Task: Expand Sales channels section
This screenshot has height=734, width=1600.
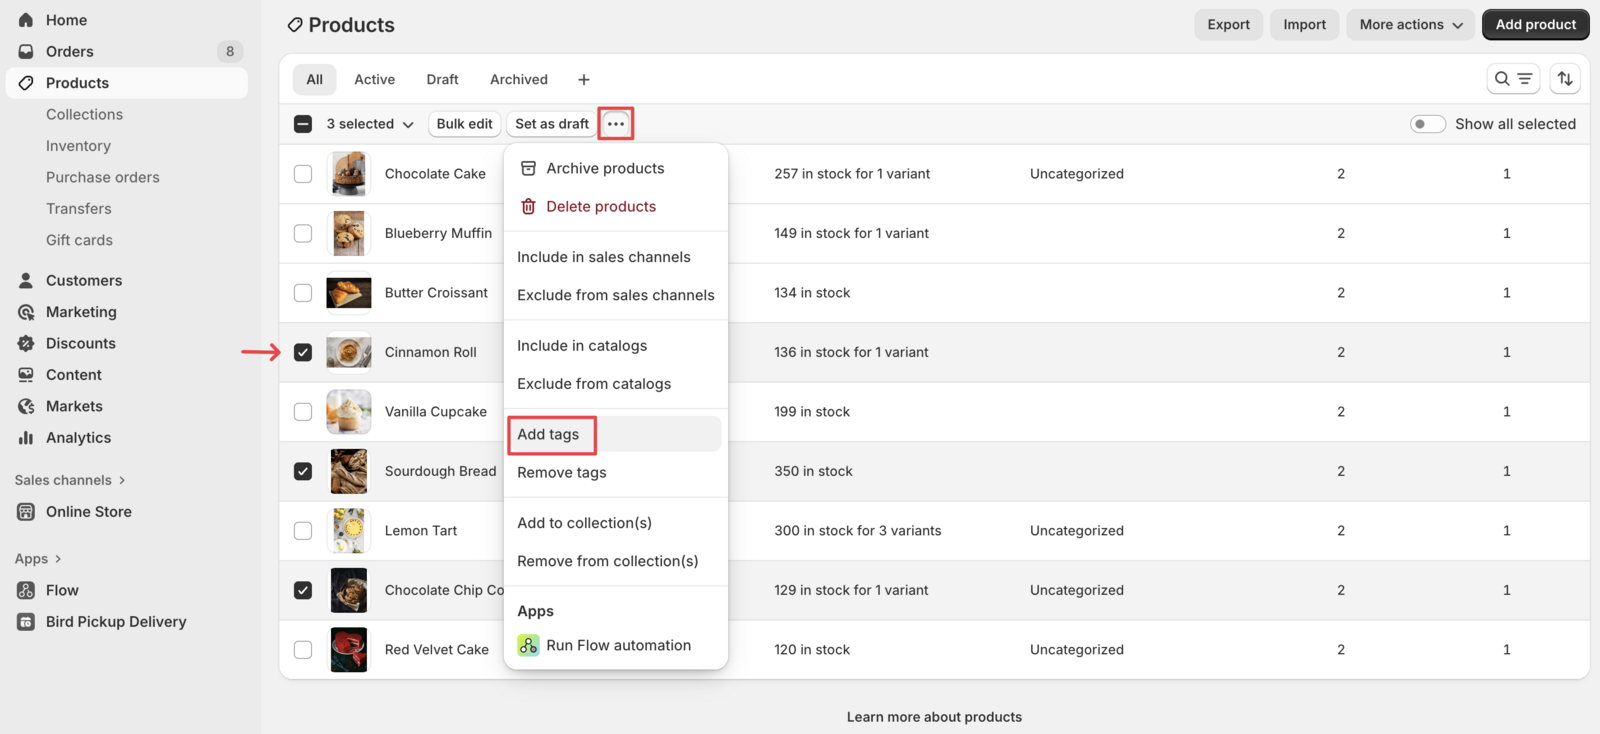Action: (70, 480)
